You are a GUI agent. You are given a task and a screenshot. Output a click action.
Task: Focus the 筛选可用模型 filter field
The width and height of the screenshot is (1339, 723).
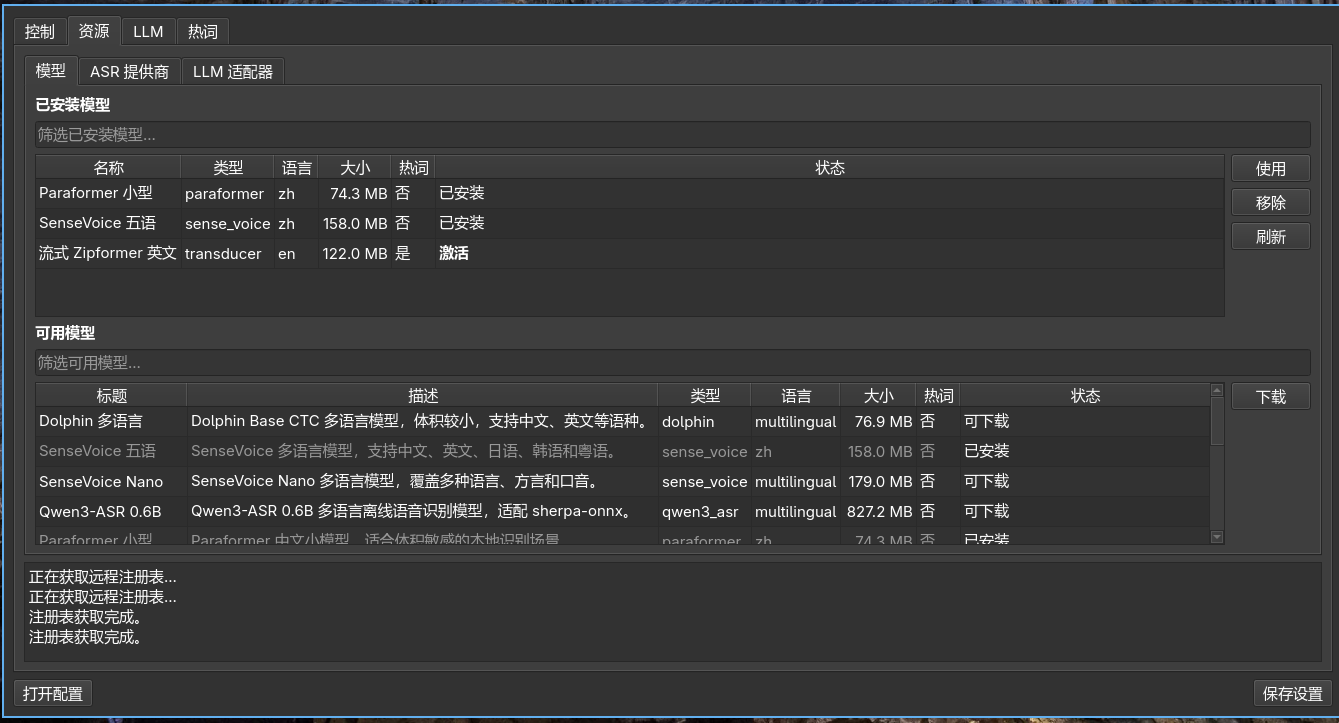click(x=672, y=362)
